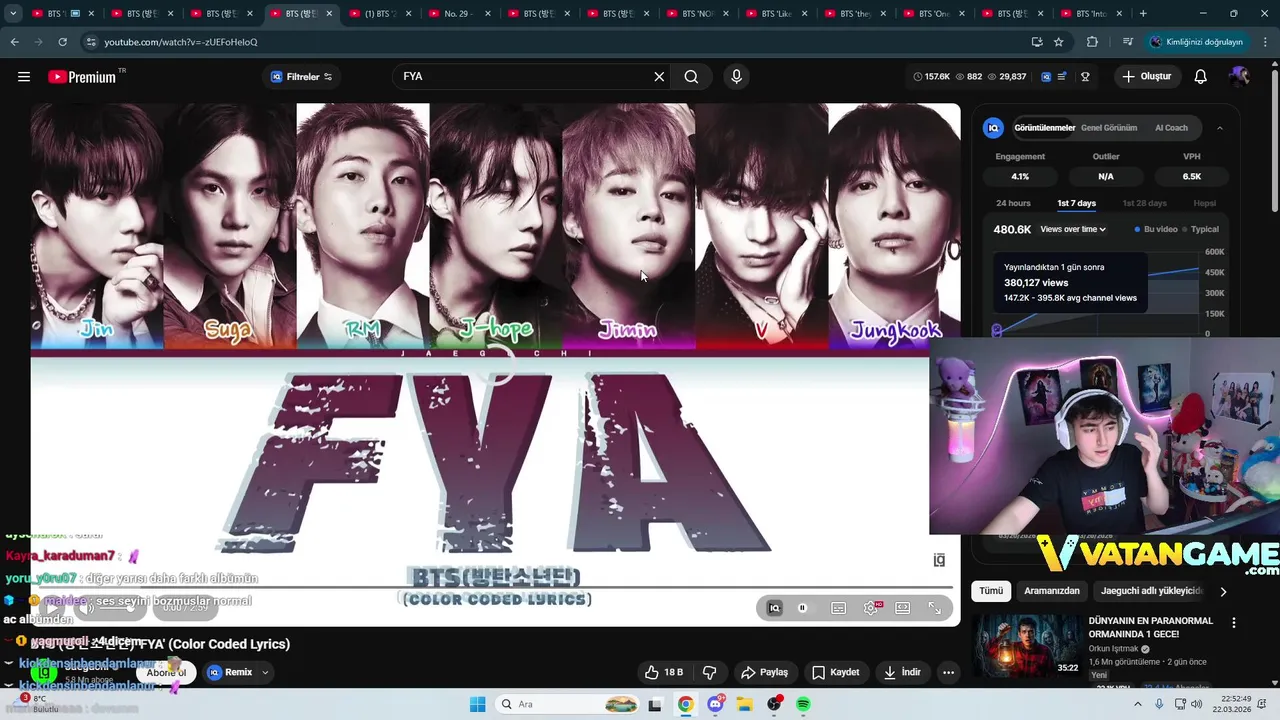This screenshot has width=1280, height=720.
Task: Click the vidIQ logo in stats panel
Action: click(x=993, y=128)
